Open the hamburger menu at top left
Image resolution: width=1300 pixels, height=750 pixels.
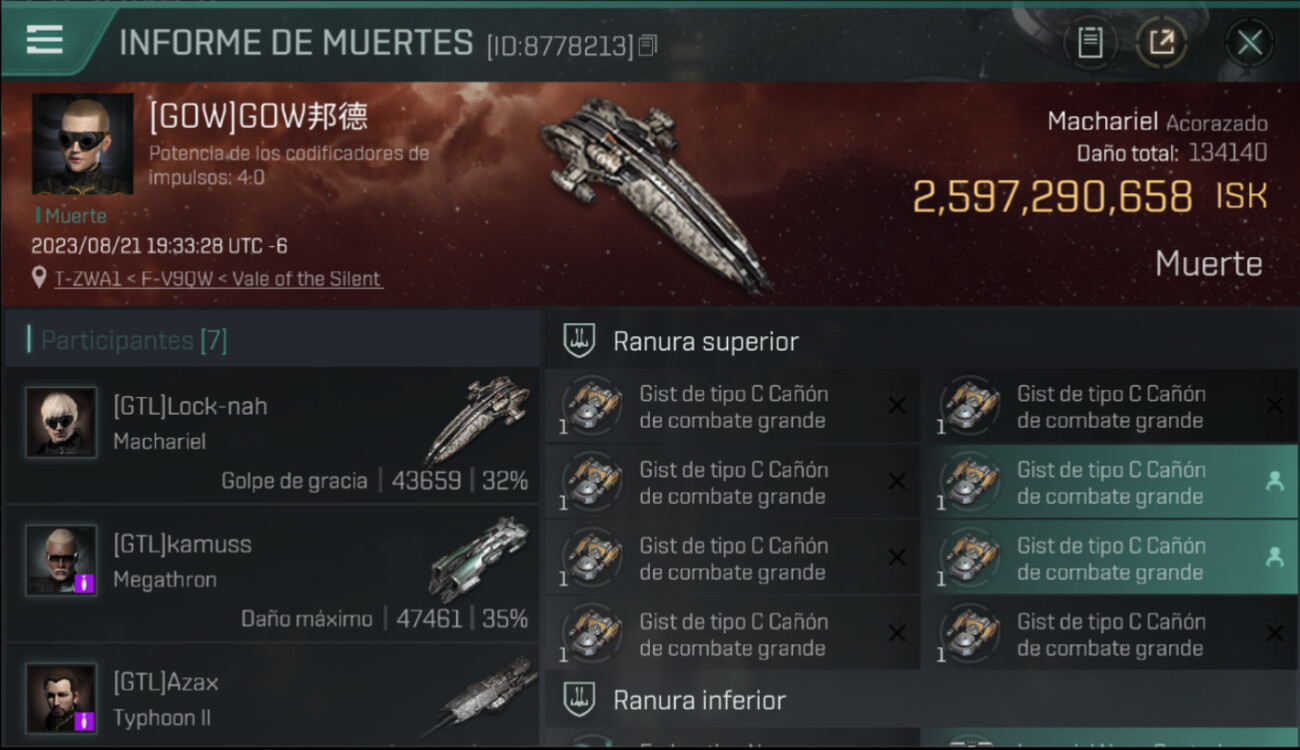tap(45, 40)
